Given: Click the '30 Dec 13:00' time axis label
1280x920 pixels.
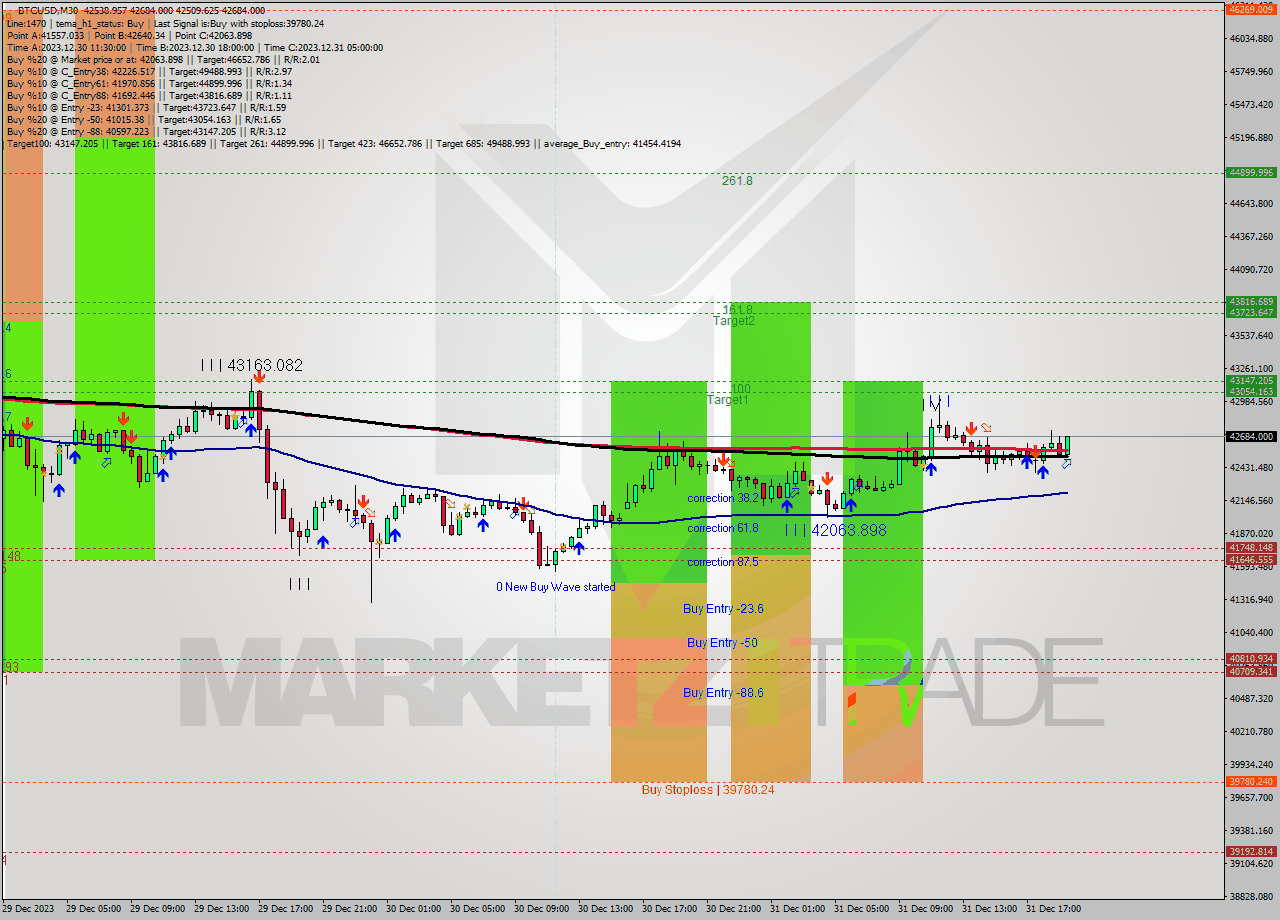Looking at the screenshot, I should pyautogui.click(x=606, y=909).
